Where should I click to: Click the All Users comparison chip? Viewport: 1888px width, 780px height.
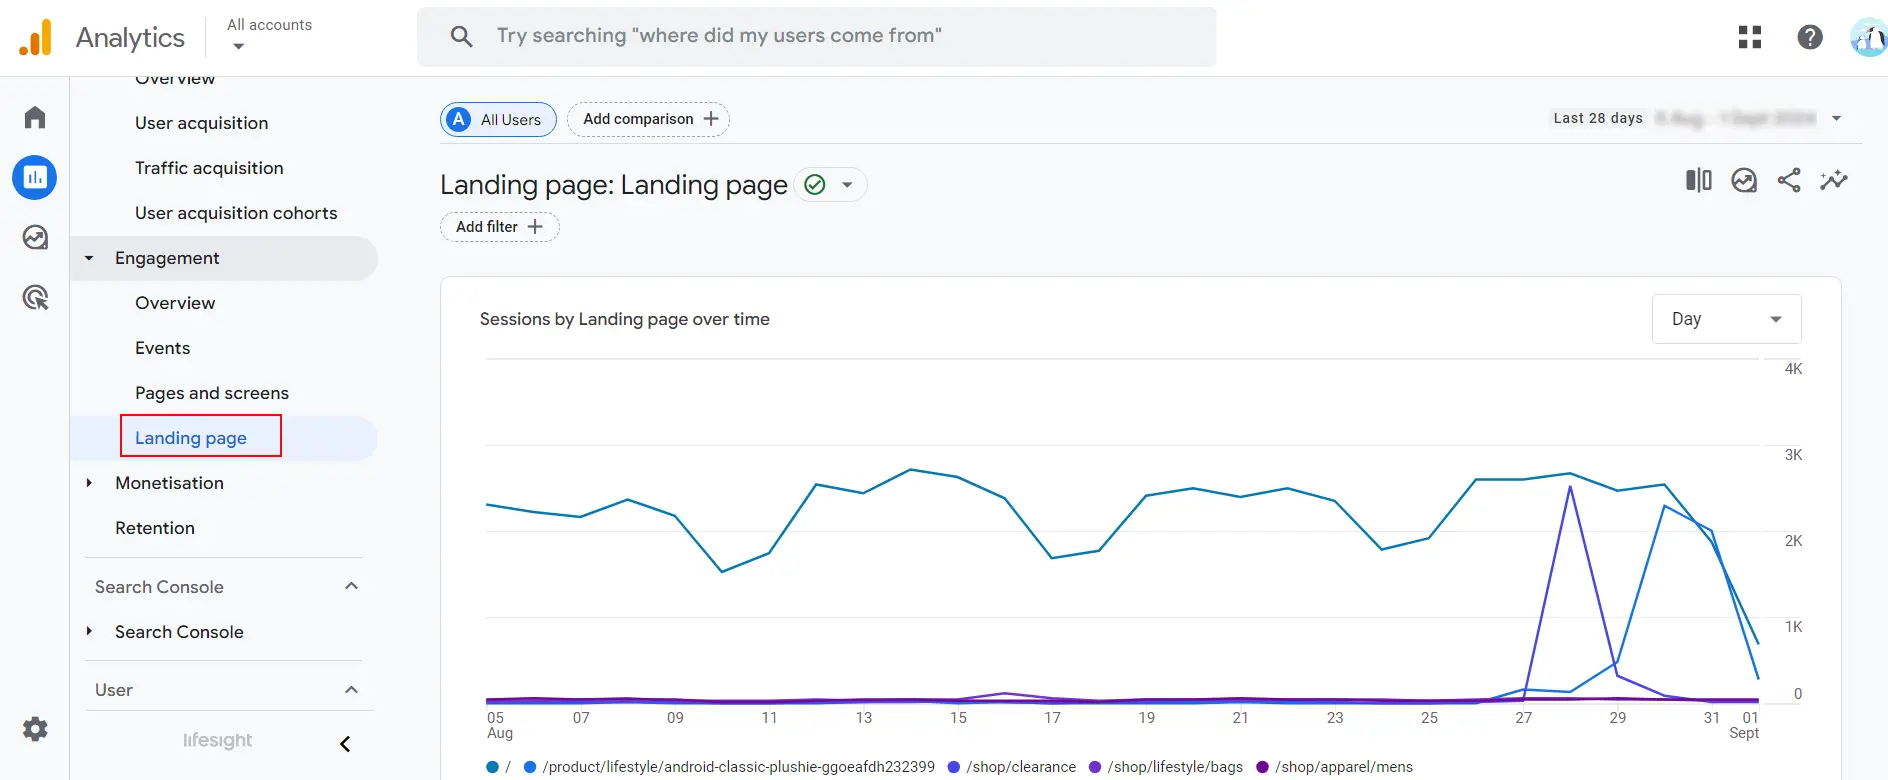click(498, 119)
